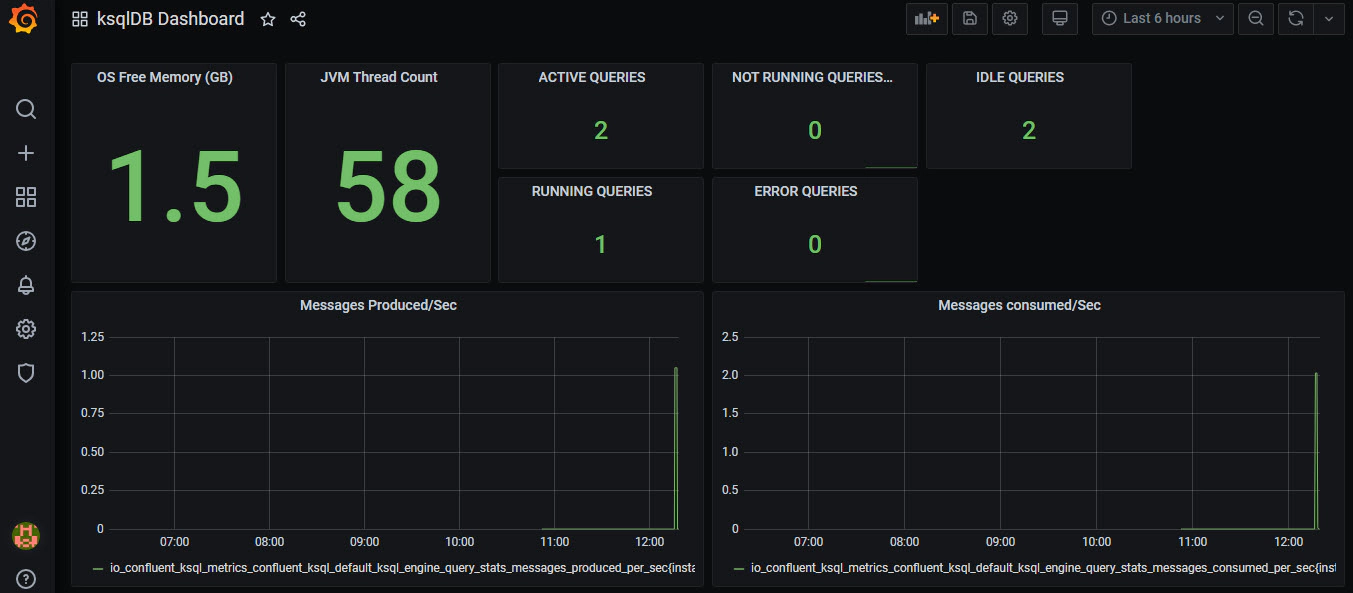Viewport: 1353px width, 593px height.
Task: Open IDLE QUERIES panel title menu
Action: (x=1020, y=77)
